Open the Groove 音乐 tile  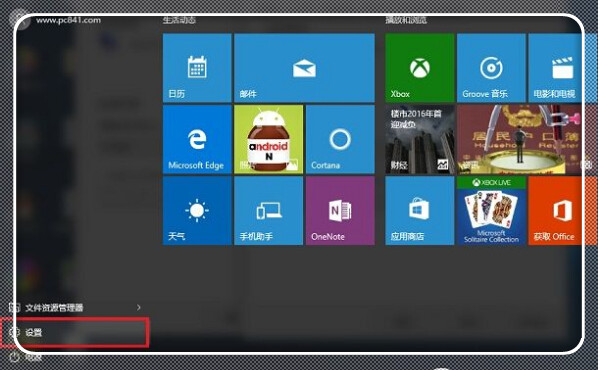491,68
